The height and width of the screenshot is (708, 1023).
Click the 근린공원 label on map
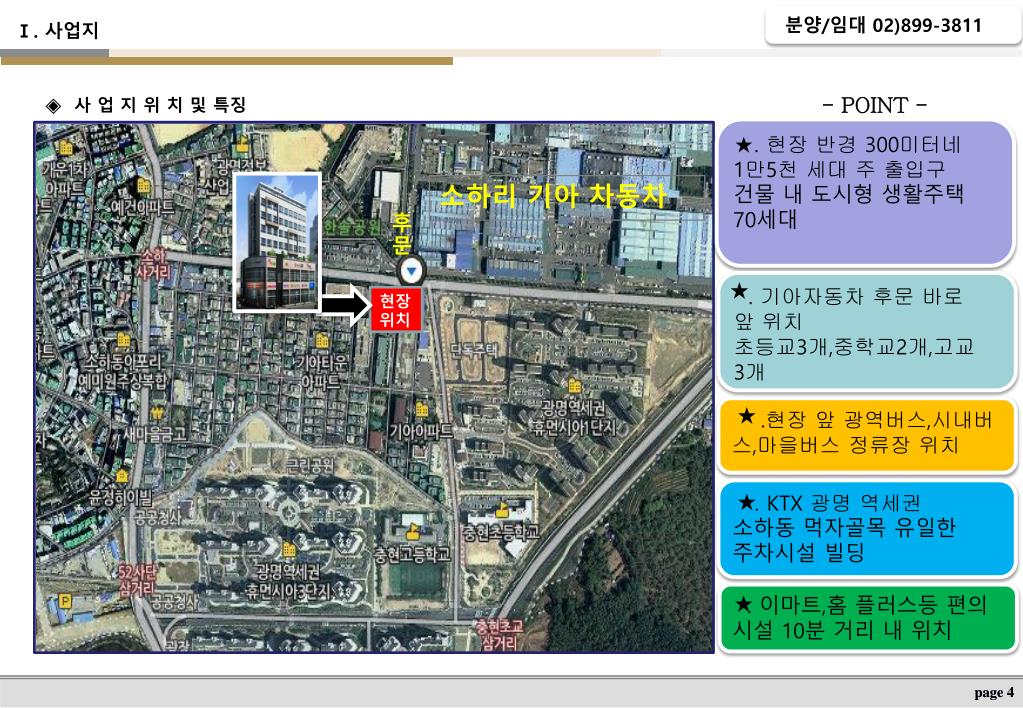pyautogui.click(x=309, y=465)
